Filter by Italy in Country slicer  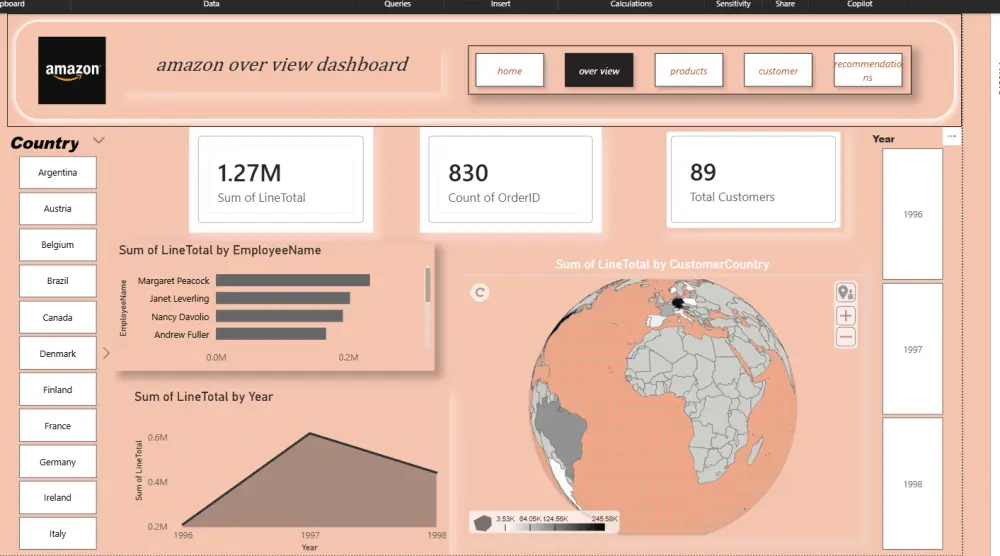coord(57,534)
